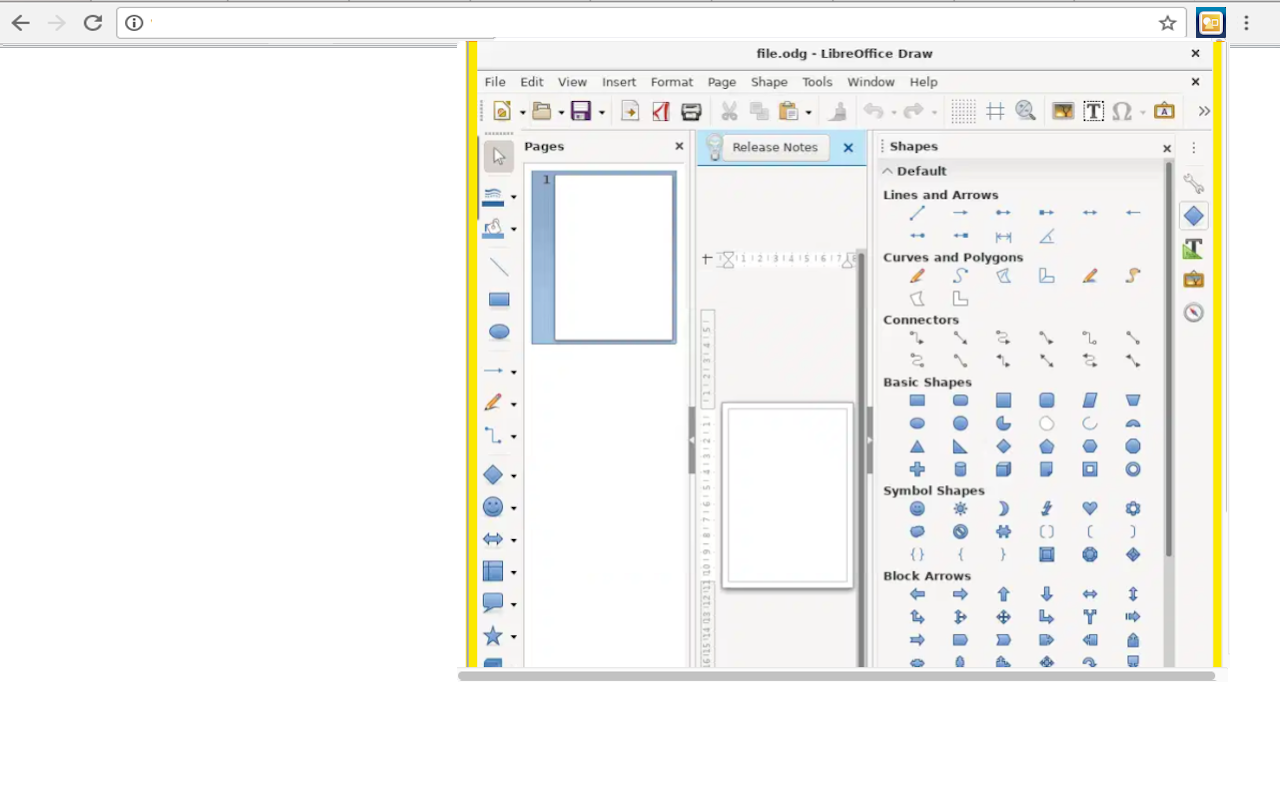Viewport: 1280px width, 800px height.
Task: Choose the Rectangle tool in left toolbar
Action: (499, 299)
